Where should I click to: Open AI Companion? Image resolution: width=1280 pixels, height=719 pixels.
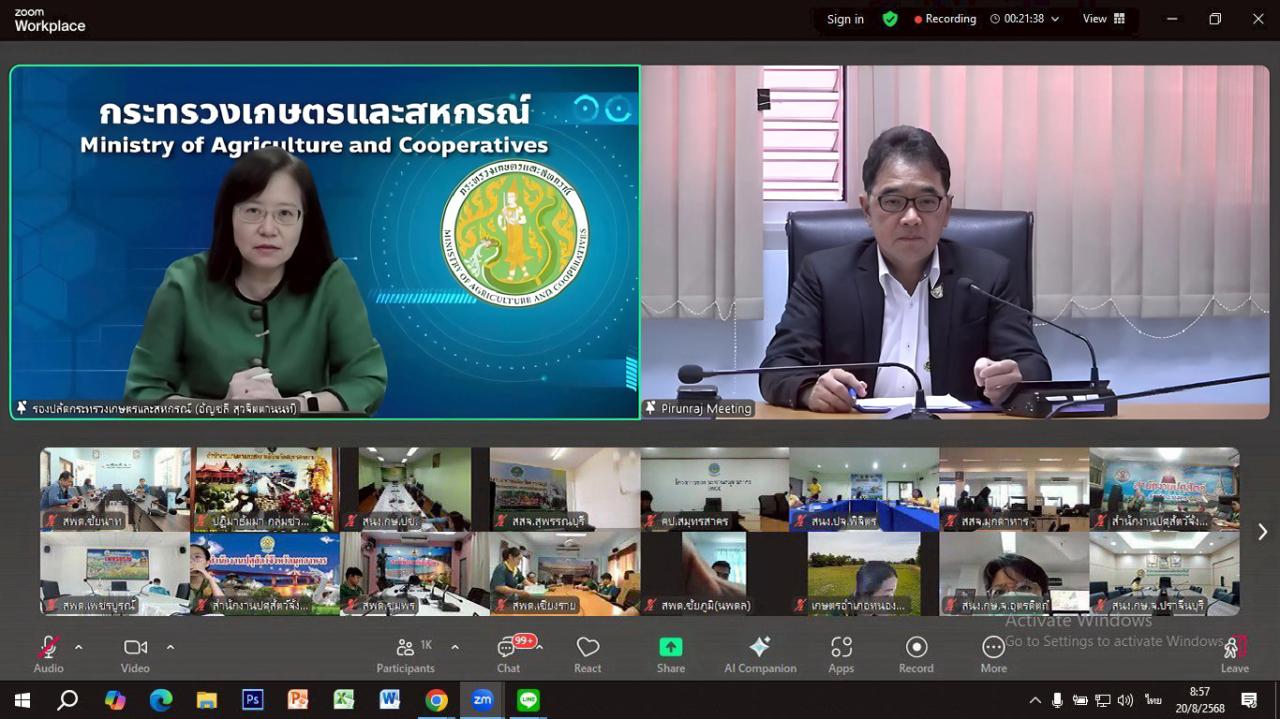tap(760, 655)
